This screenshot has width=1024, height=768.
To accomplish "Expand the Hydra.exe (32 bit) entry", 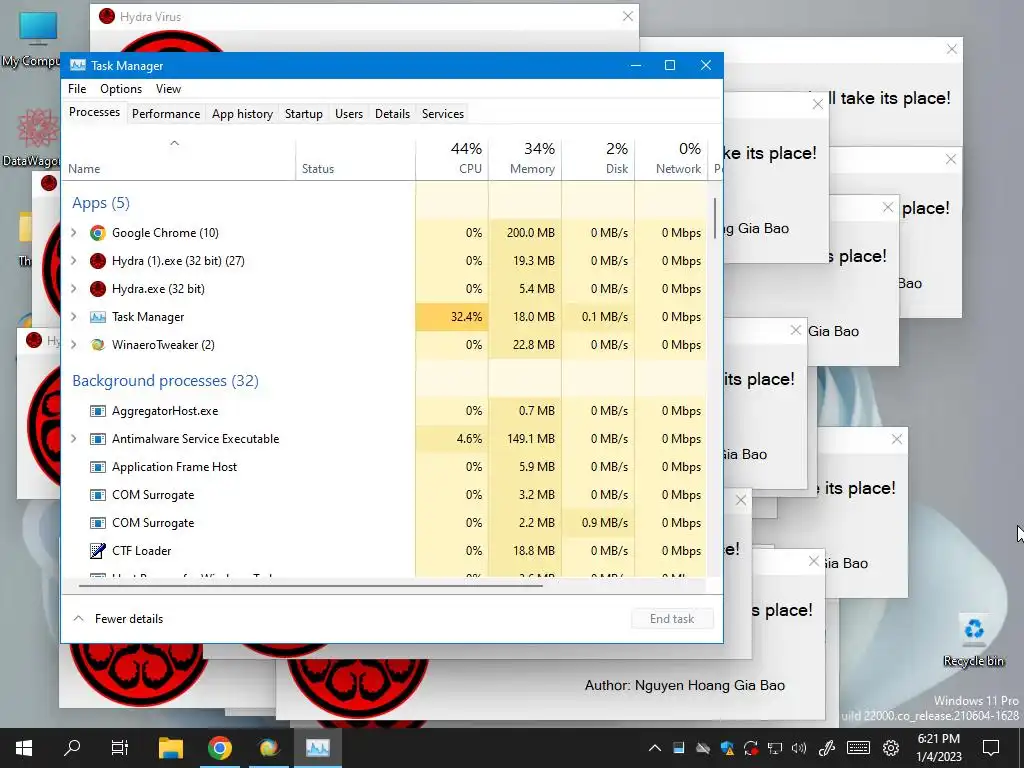I will [74, 289].
